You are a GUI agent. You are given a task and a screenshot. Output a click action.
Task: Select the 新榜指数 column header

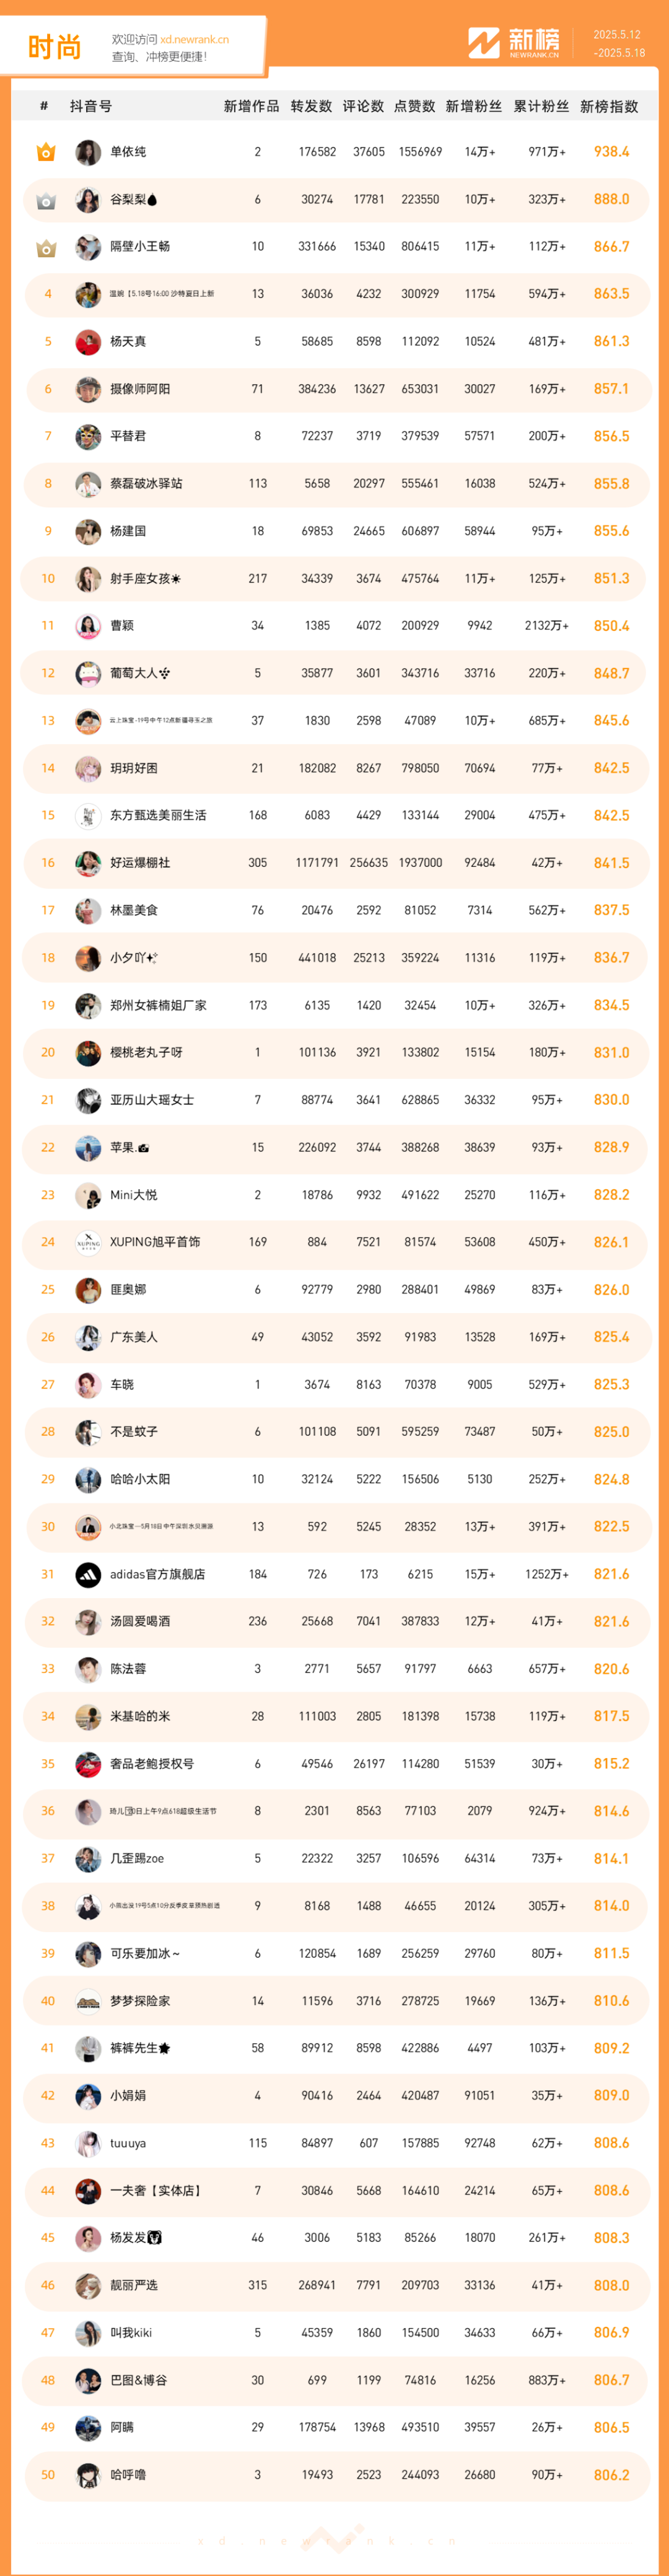(609, 106)
